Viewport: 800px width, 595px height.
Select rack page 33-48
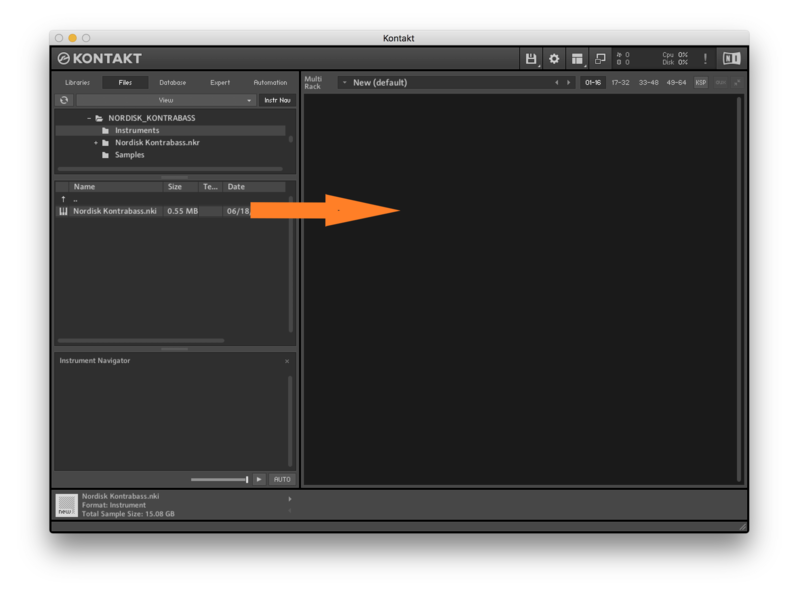(648, 83)
